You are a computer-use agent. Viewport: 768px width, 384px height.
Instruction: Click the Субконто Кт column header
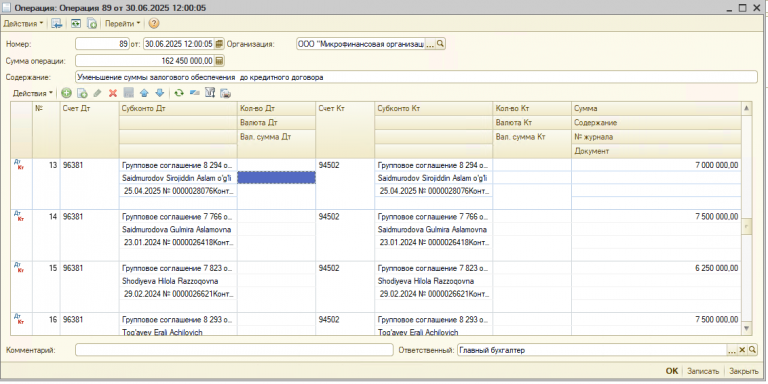[x=433, y=109]
